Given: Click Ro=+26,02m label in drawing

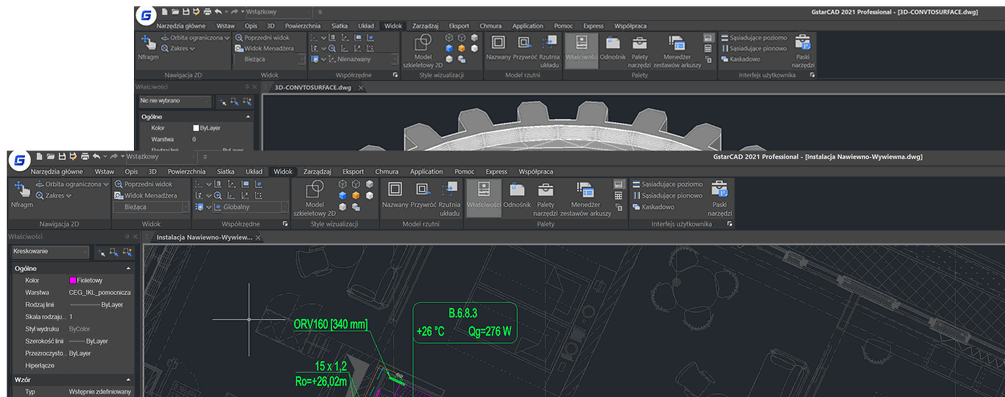Looking at the screenshot, I should 321,382.
